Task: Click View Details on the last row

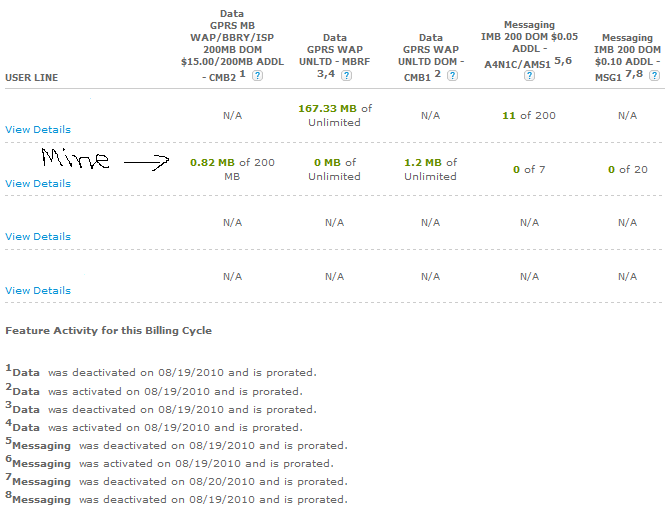Action: tap(38, 290)
